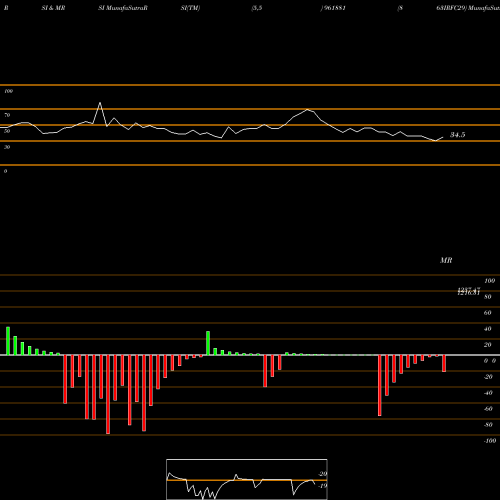Click the 'MR' panel title label
The width and height of the screenshot is (500, 500).
pos(446,260)
